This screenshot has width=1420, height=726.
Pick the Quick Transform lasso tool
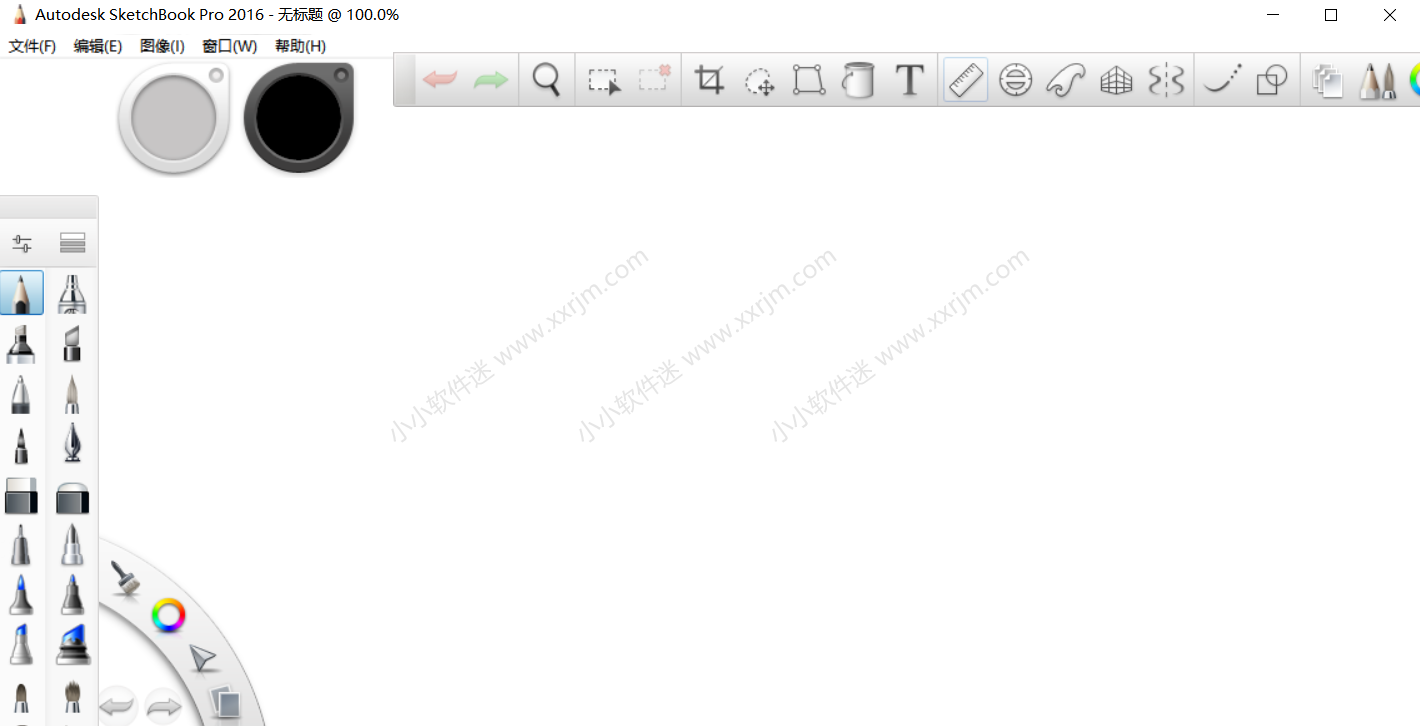[760, 81]
